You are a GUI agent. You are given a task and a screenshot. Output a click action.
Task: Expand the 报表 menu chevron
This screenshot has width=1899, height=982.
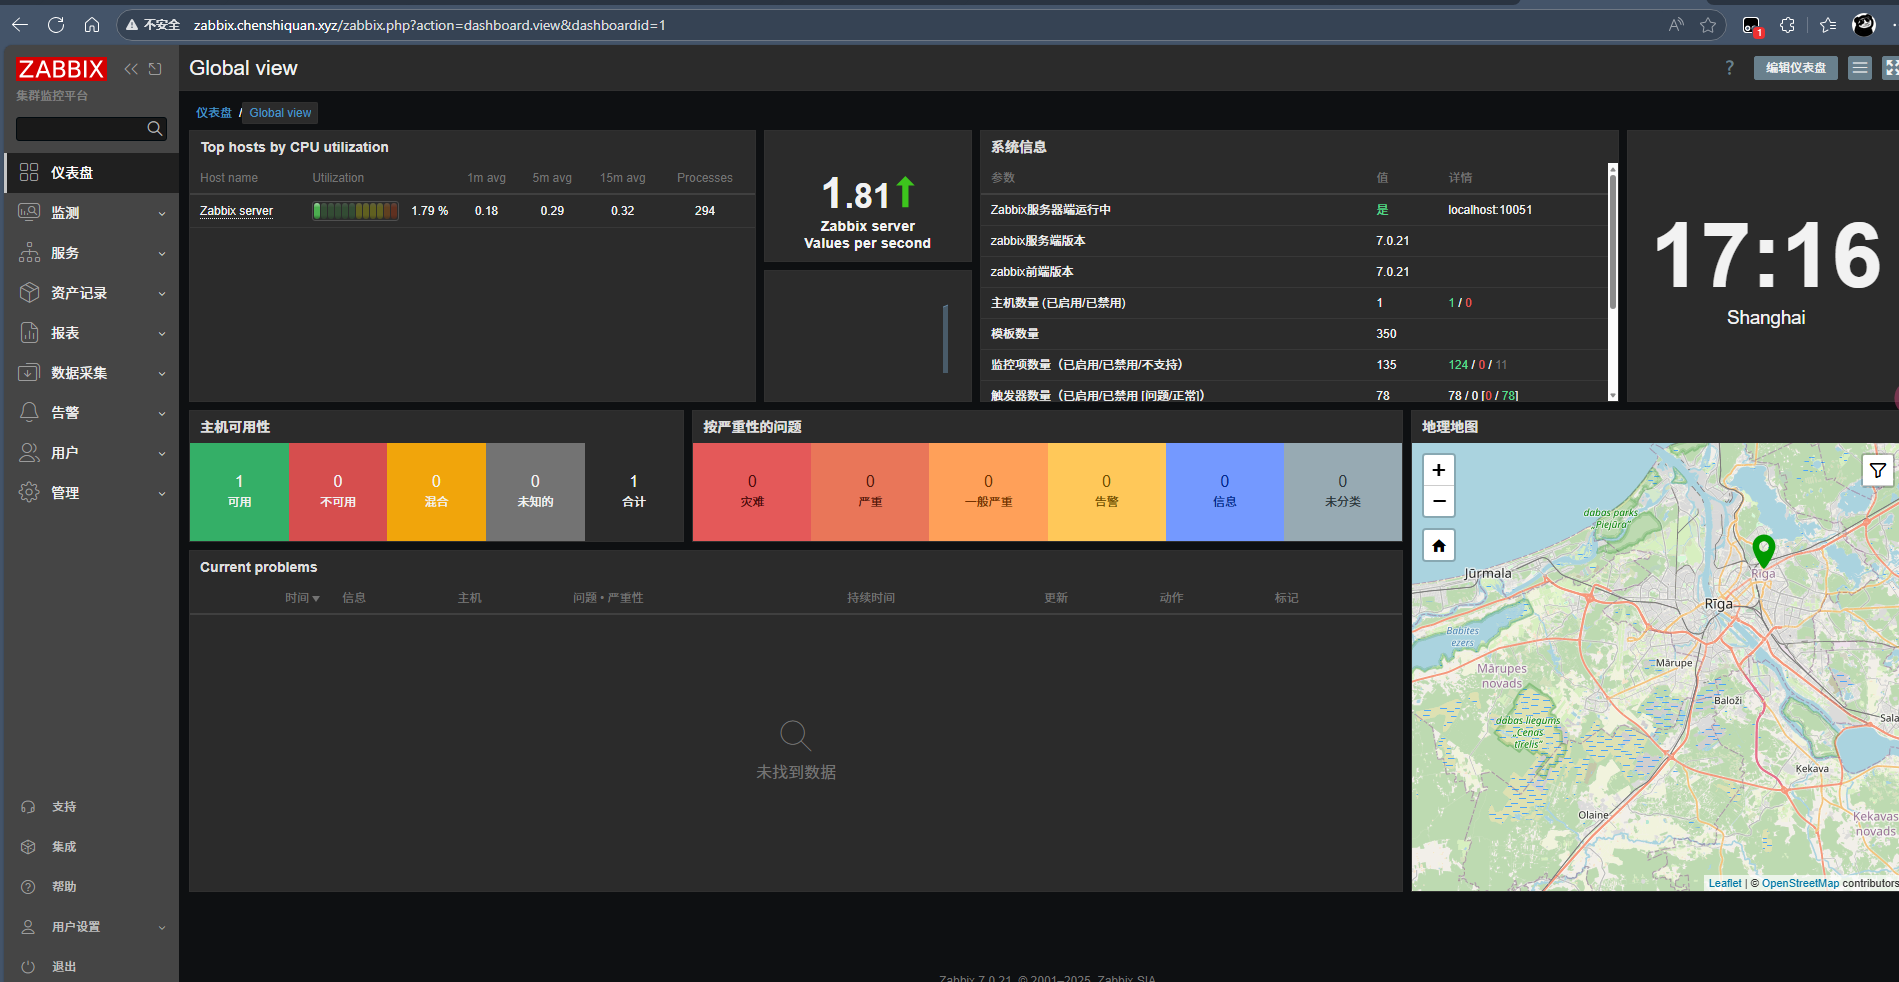coord(162,333)
